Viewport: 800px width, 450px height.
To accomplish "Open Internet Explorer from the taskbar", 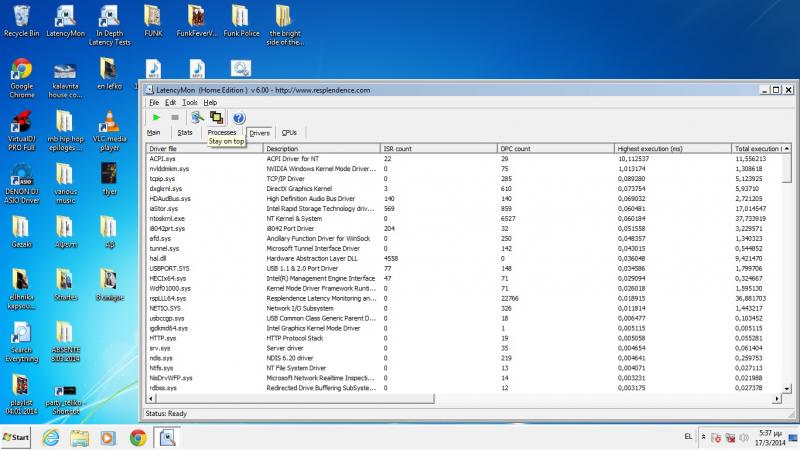I will click(51, 437).
